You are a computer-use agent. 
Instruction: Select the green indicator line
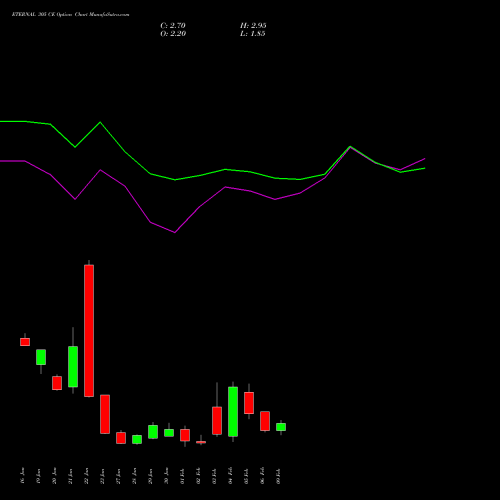click(212, 151)
